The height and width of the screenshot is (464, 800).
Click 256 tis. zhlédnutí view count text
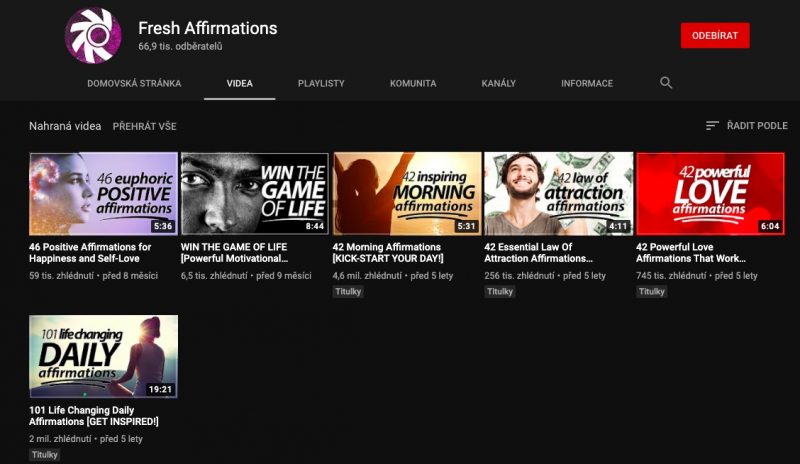coord(519,276)
